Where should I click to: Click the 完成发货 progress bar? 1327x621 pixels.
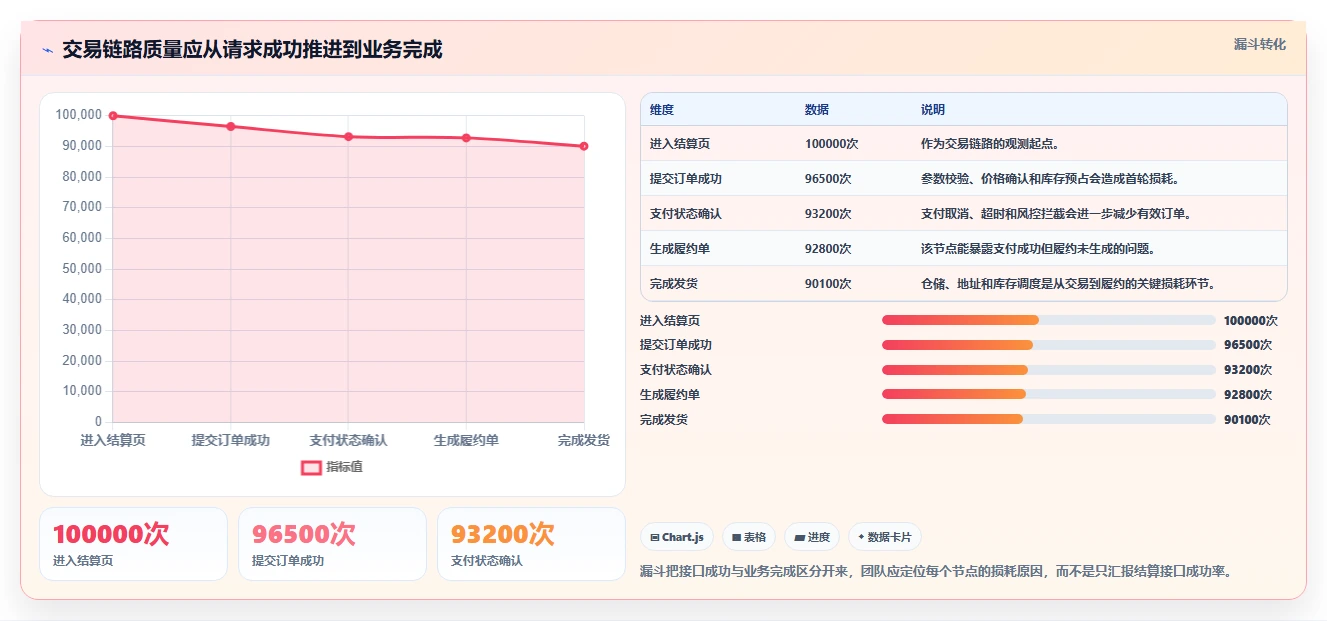(x=1049, y=419)
